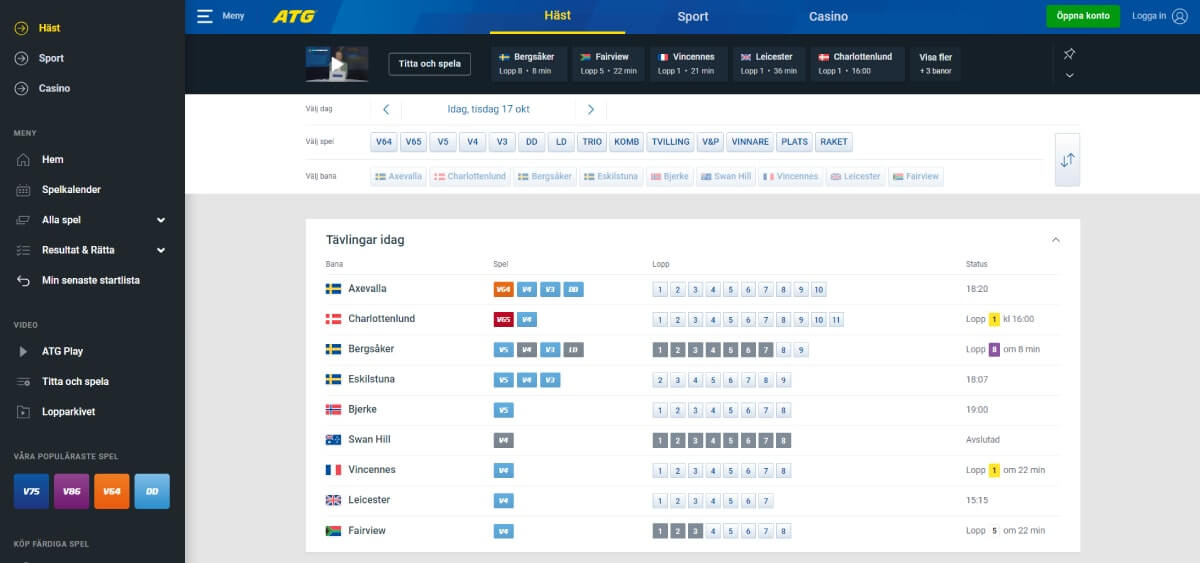Open Axevalla track link
This screenshot has width=1200, height=563.
(x=367, y=289)
